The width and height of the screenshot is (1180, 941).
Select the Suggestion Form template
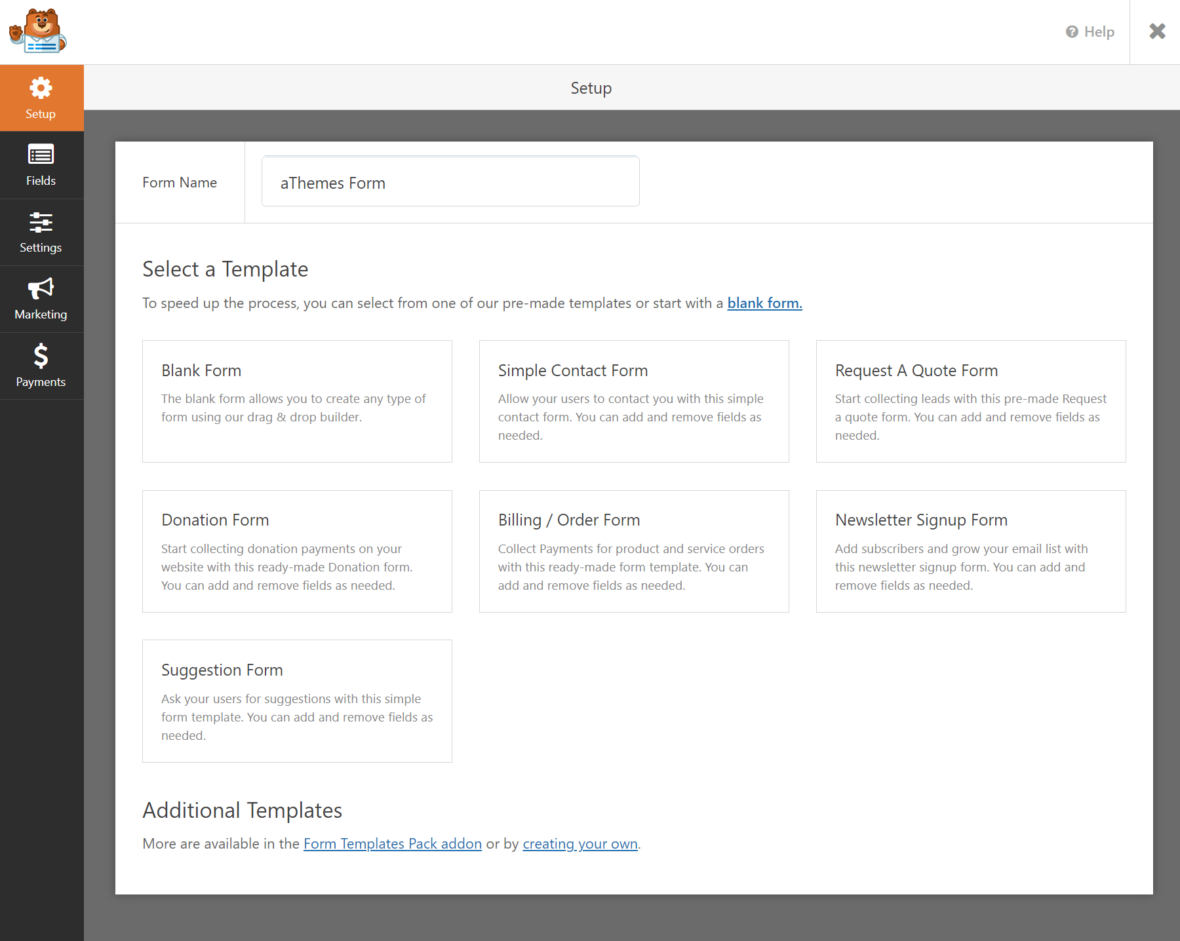(x=297, y=701)
